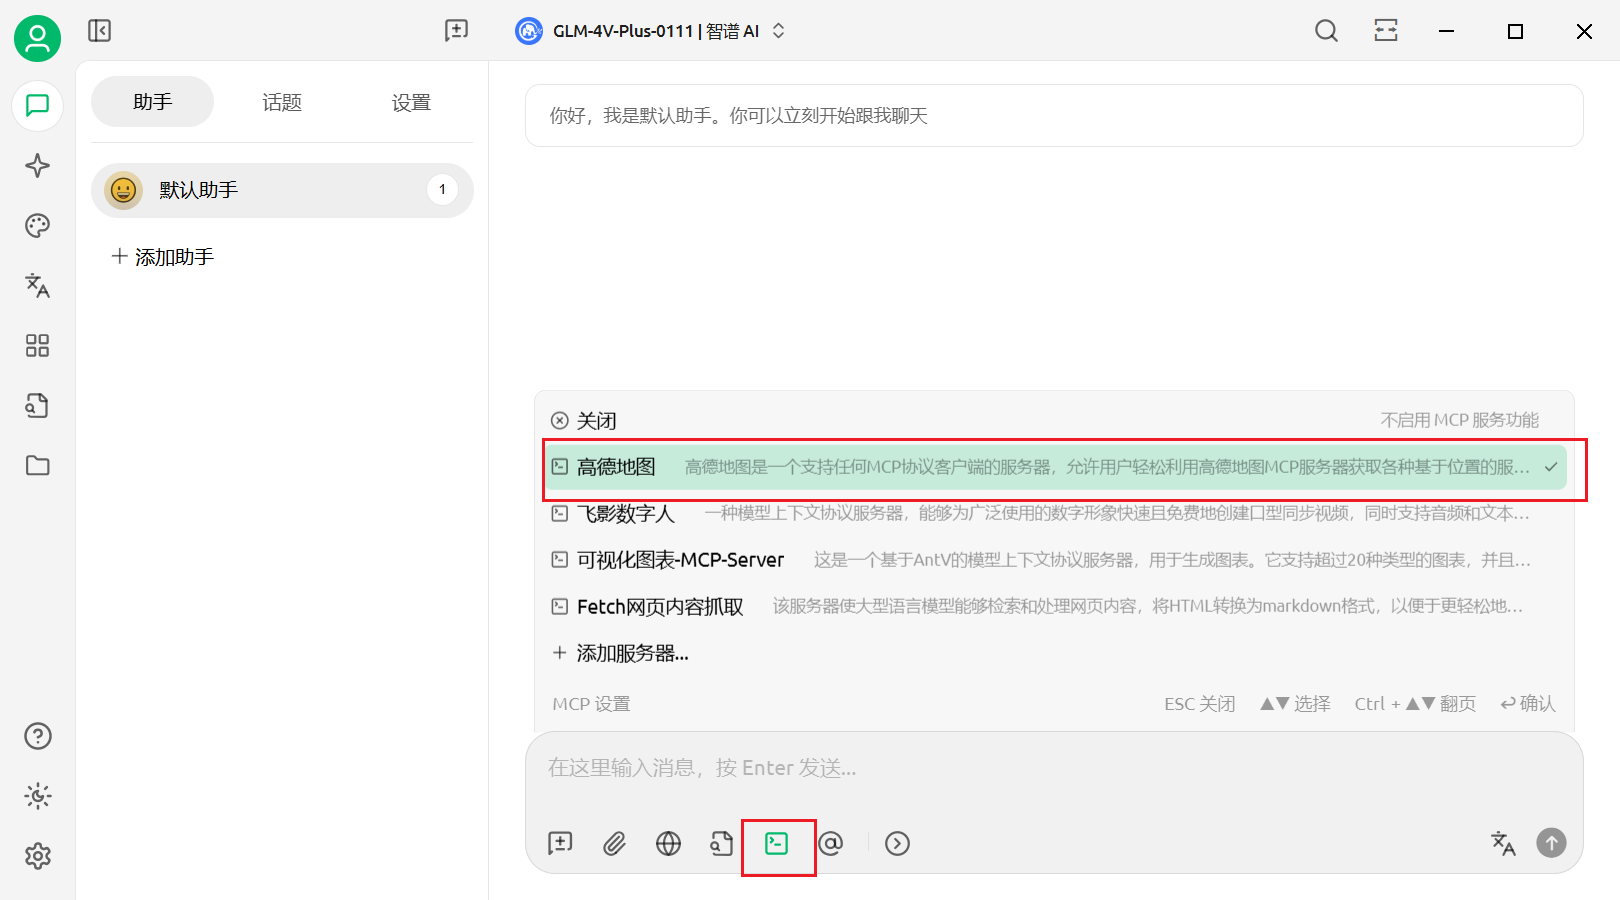Open the model selector GLM-4V-Plus-0111
Screen dimensions: 1620x900
pyautogui.click(x=651, y=31)
